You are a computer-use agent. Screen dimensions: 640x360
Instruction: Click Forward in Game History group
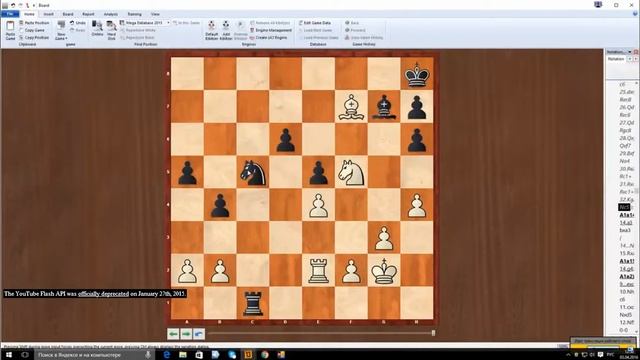click(x=355, y=30)
